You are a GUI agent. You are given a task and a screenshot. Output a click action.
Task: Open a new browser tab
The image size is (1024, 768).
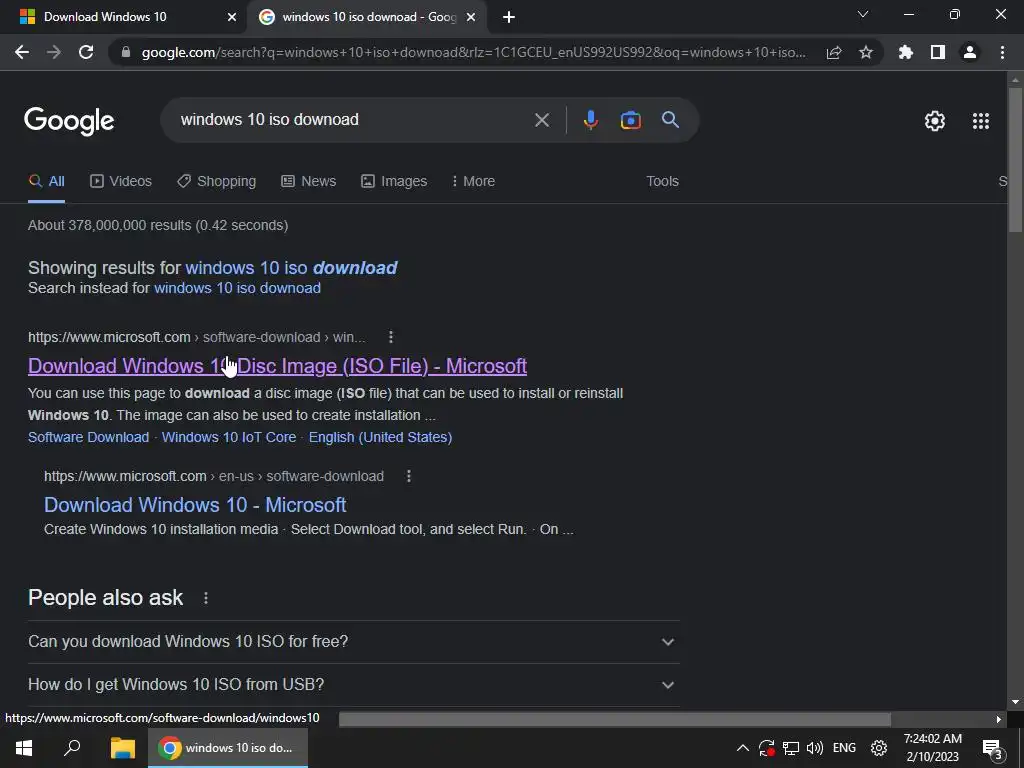[x=509, y=17]
